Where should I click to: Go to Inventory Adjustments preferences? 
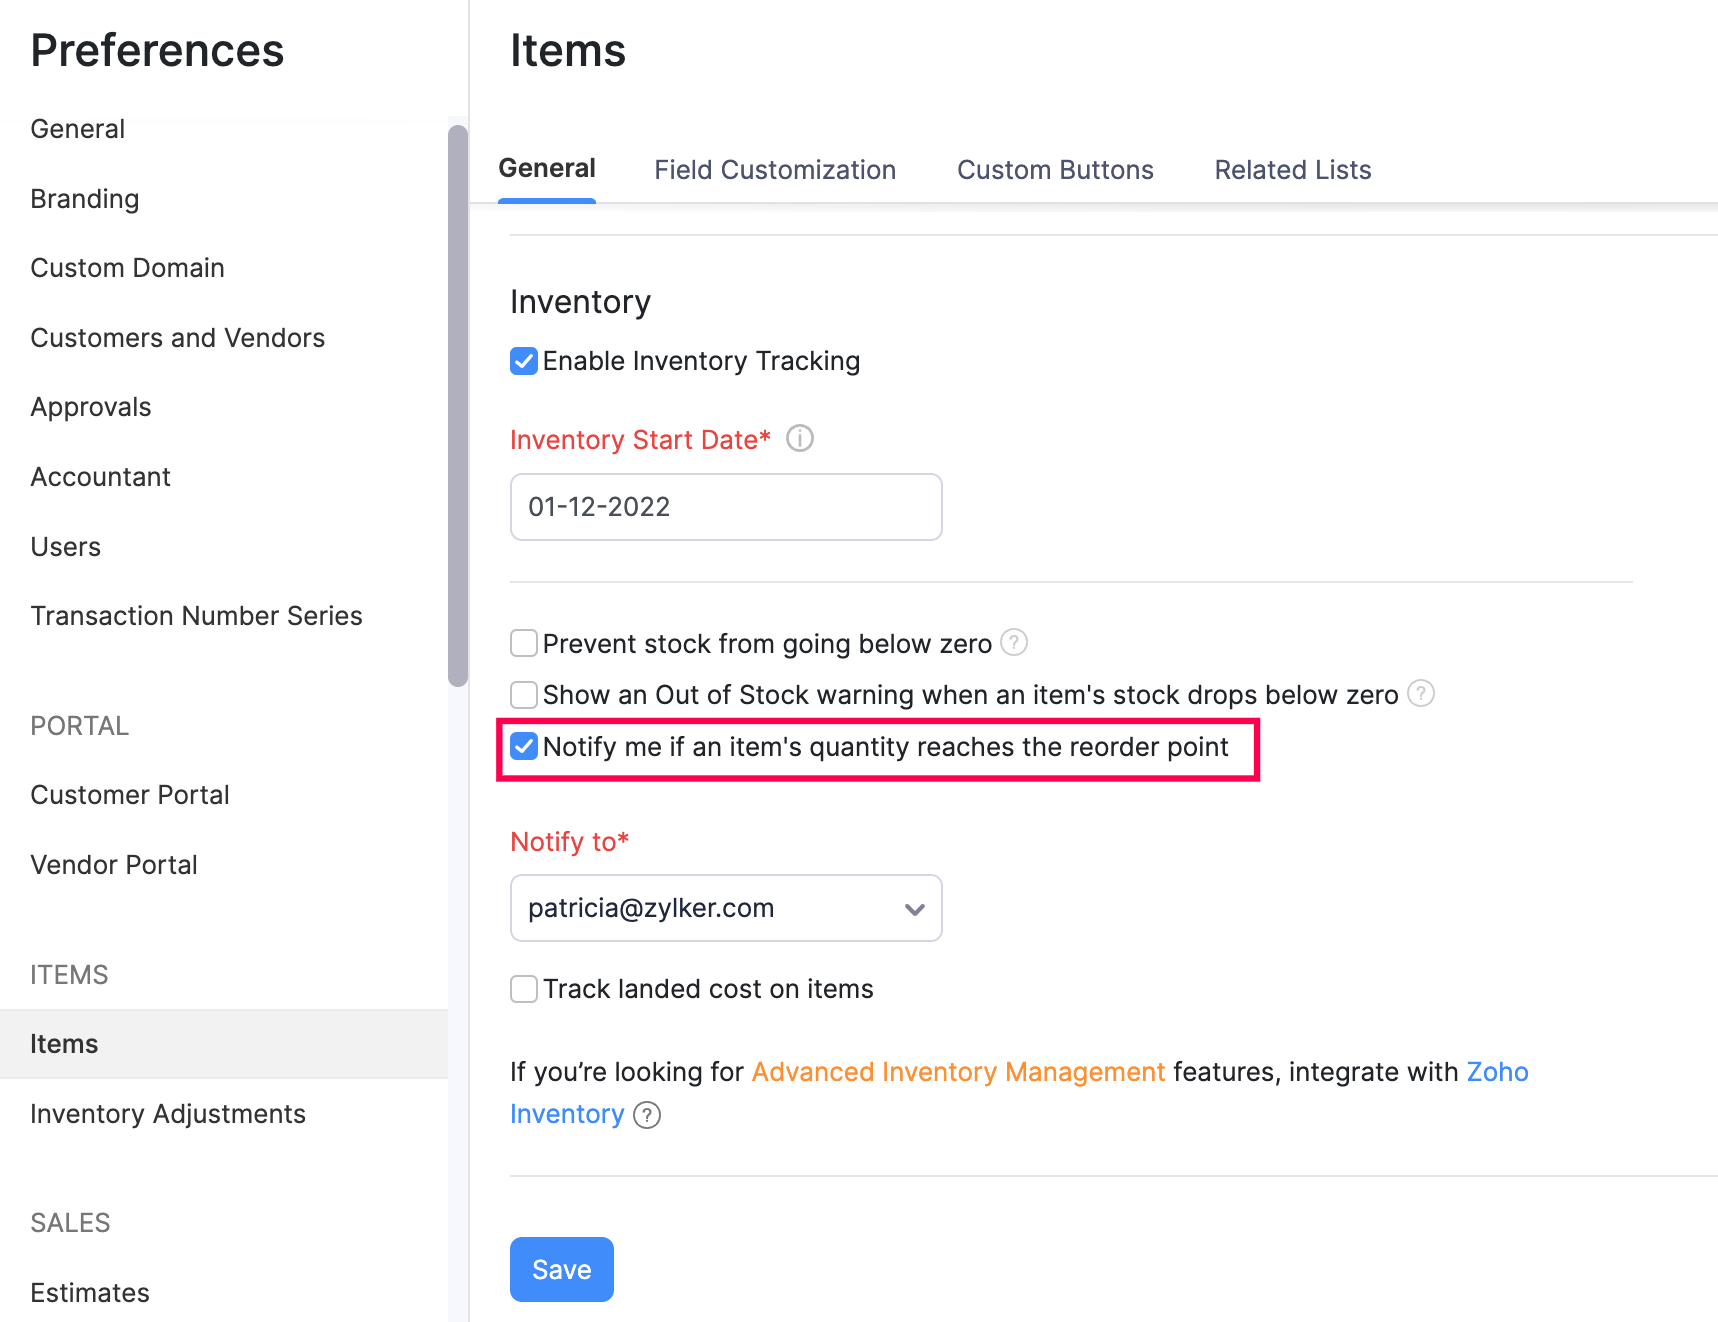point(168,1113)
